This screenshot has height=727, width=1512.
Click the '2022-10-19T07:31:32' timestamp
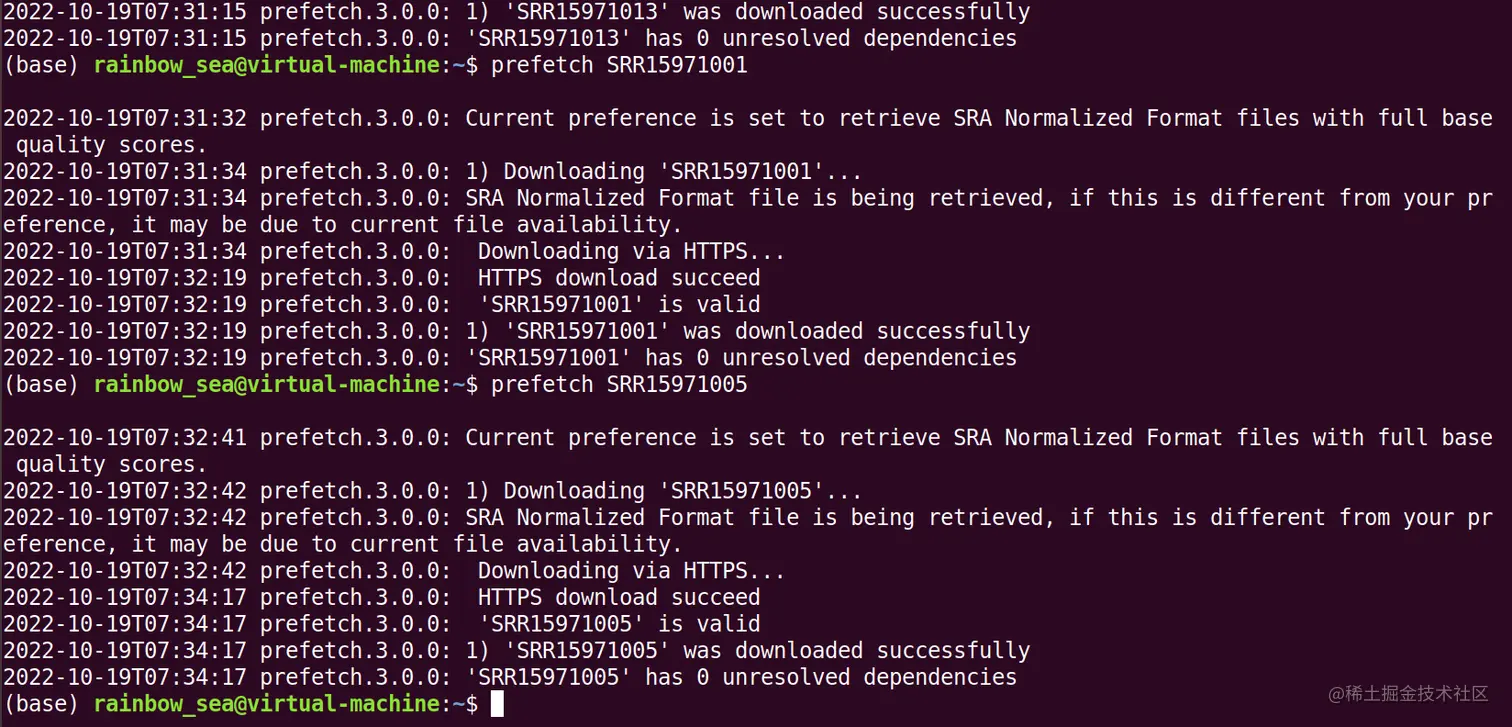click(125, 118)
